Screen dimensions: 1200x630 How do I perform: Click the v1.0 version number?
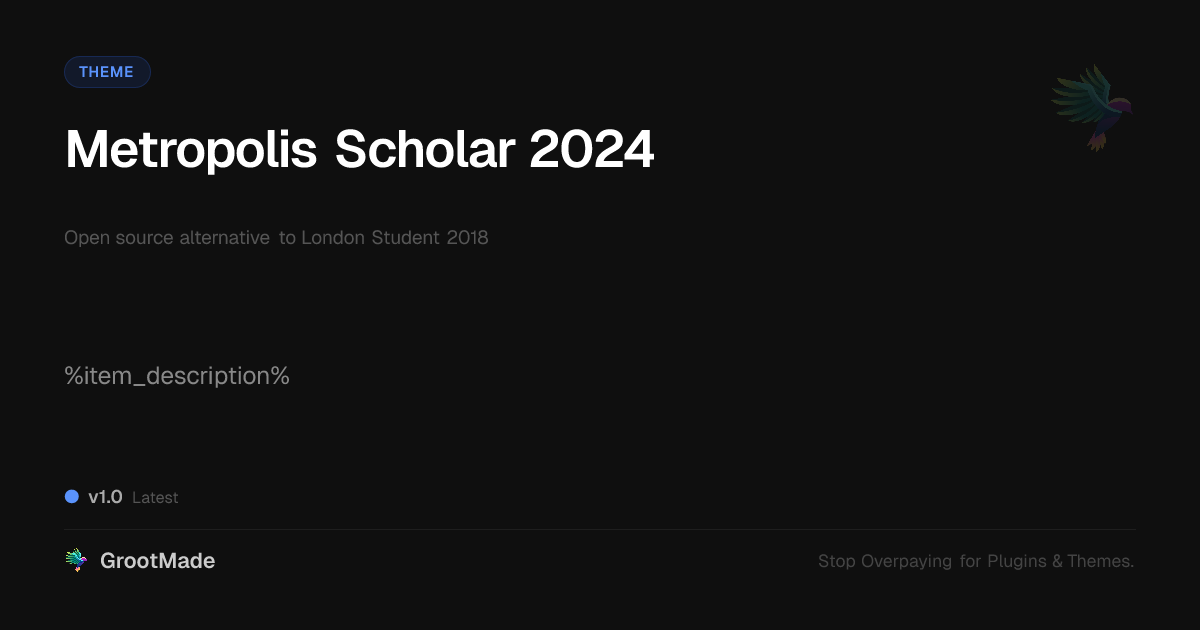point(105,497)
